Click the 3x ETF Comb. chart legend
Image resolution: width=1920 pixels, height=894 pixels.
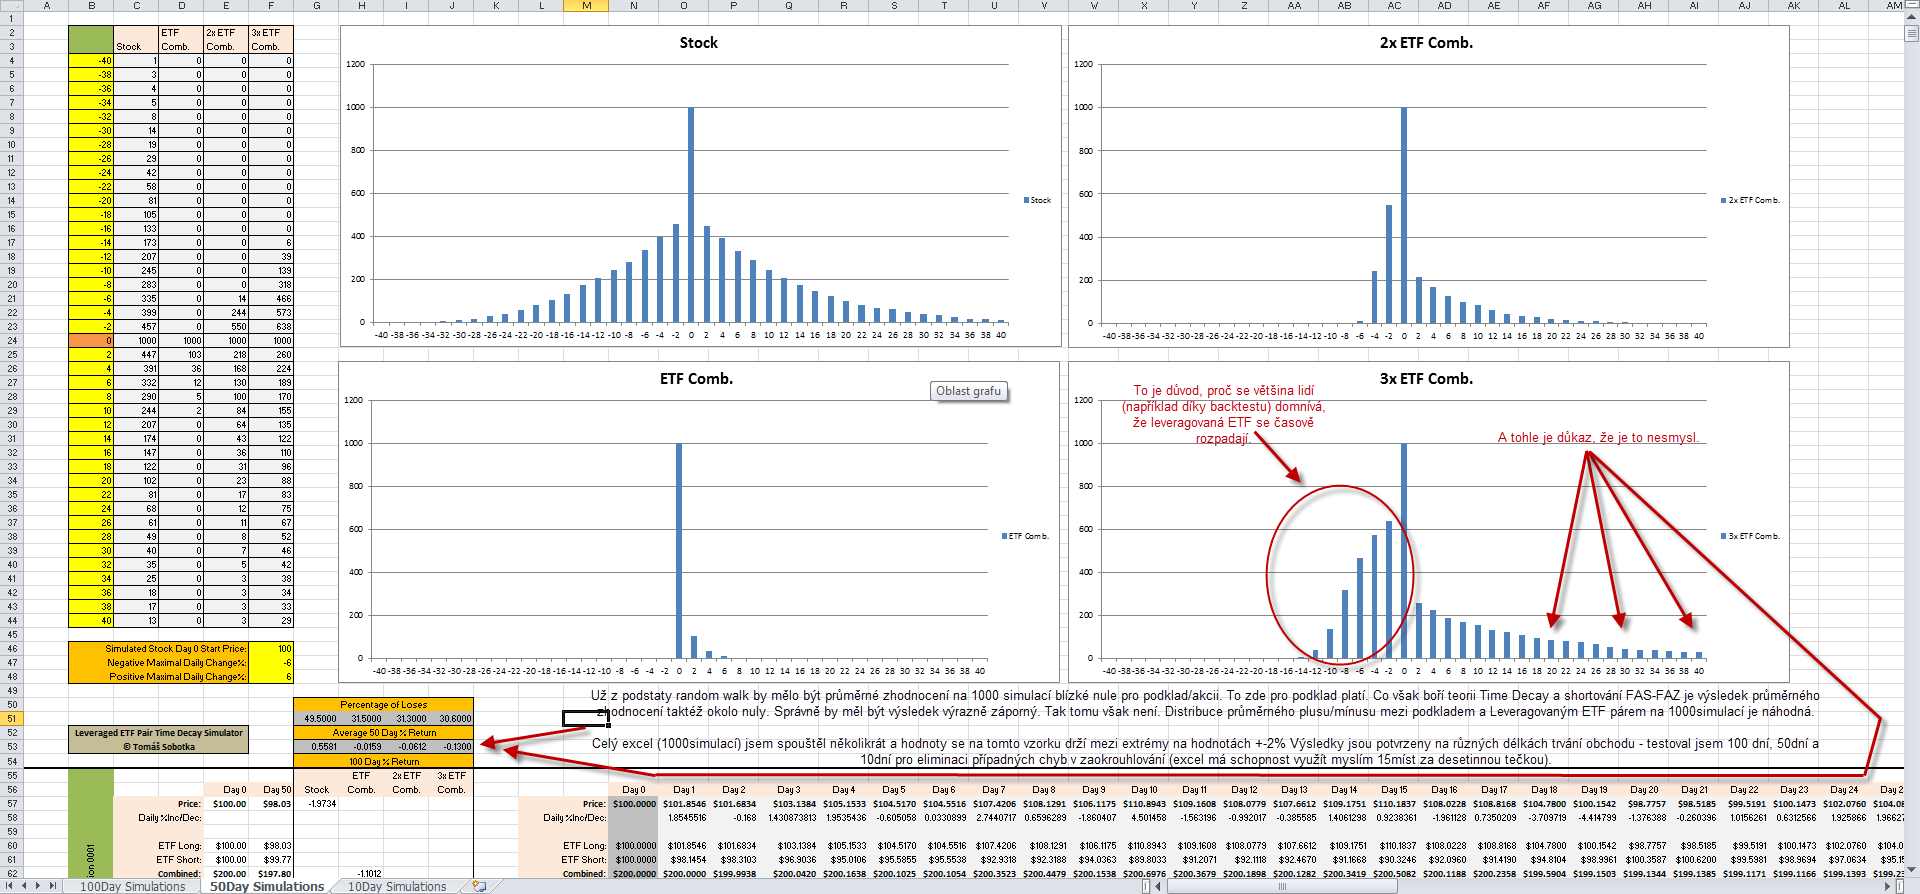[x=1750, y=536]
